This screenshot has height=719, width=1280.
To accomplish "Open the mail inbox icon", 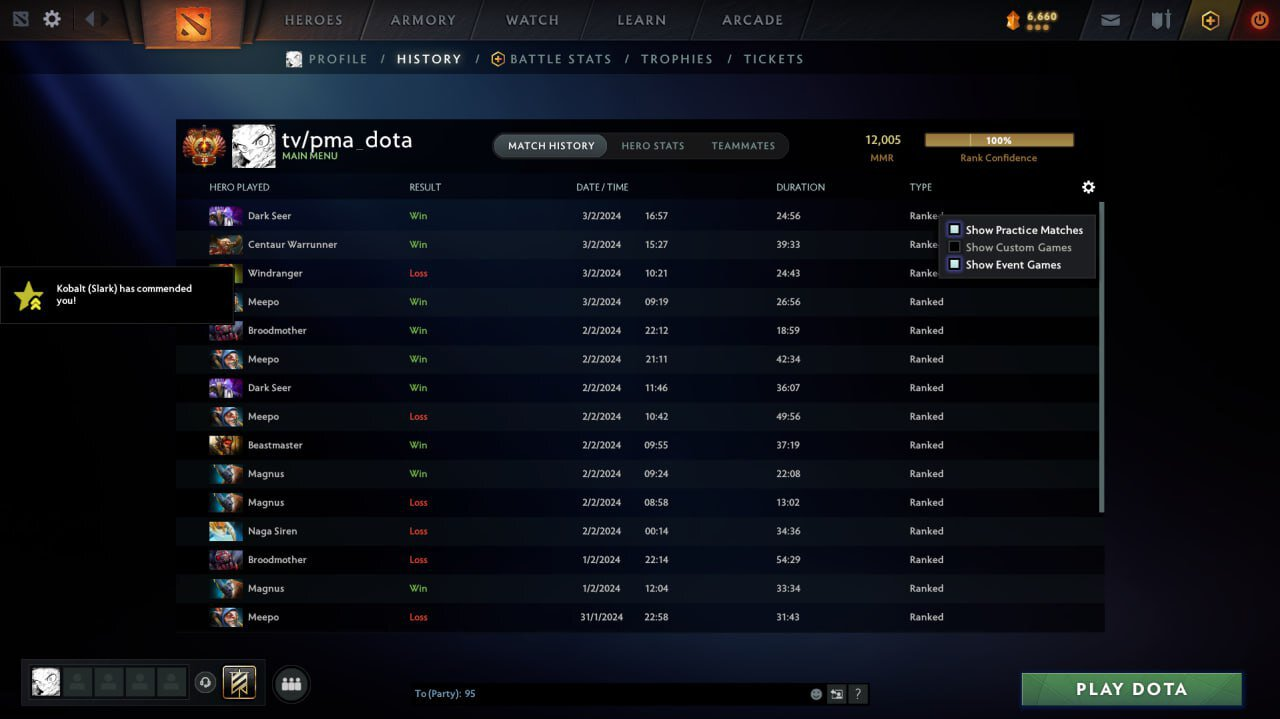I will coord(1110,20).
